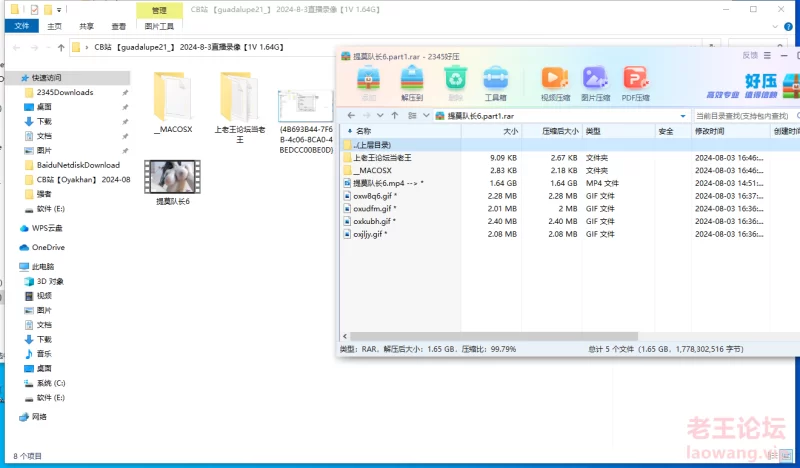
Task: Open the 工具箱 toolbox
Action: pos(496,82)
